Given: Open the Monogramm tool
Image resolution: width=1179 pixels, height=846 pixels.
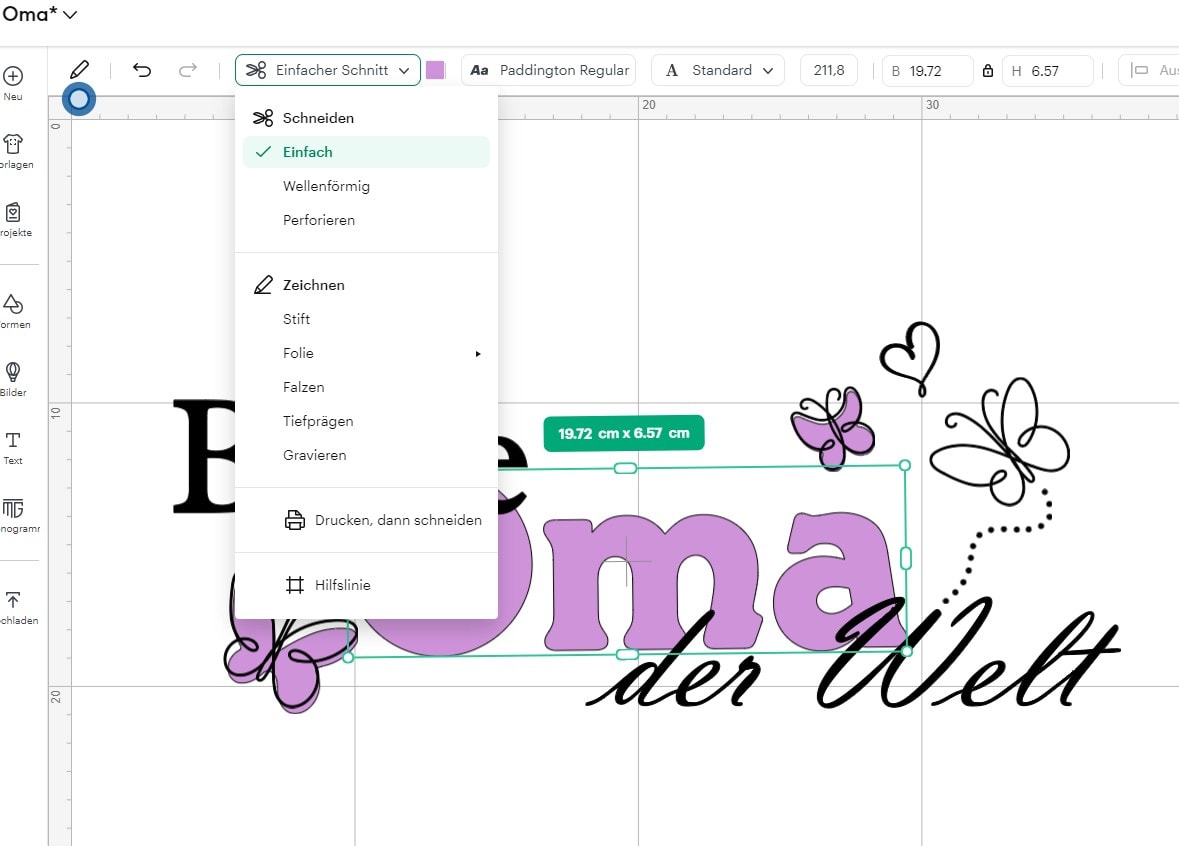Looking at the screenshot, I should pos(13,509).
